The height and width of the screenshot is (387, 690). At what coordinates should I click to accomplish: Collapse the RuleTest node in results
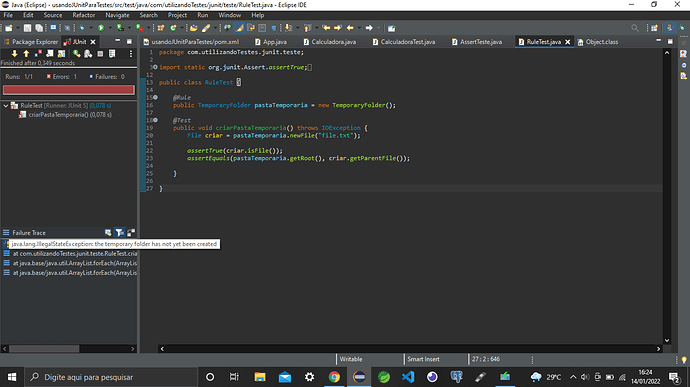click(6, 106)
